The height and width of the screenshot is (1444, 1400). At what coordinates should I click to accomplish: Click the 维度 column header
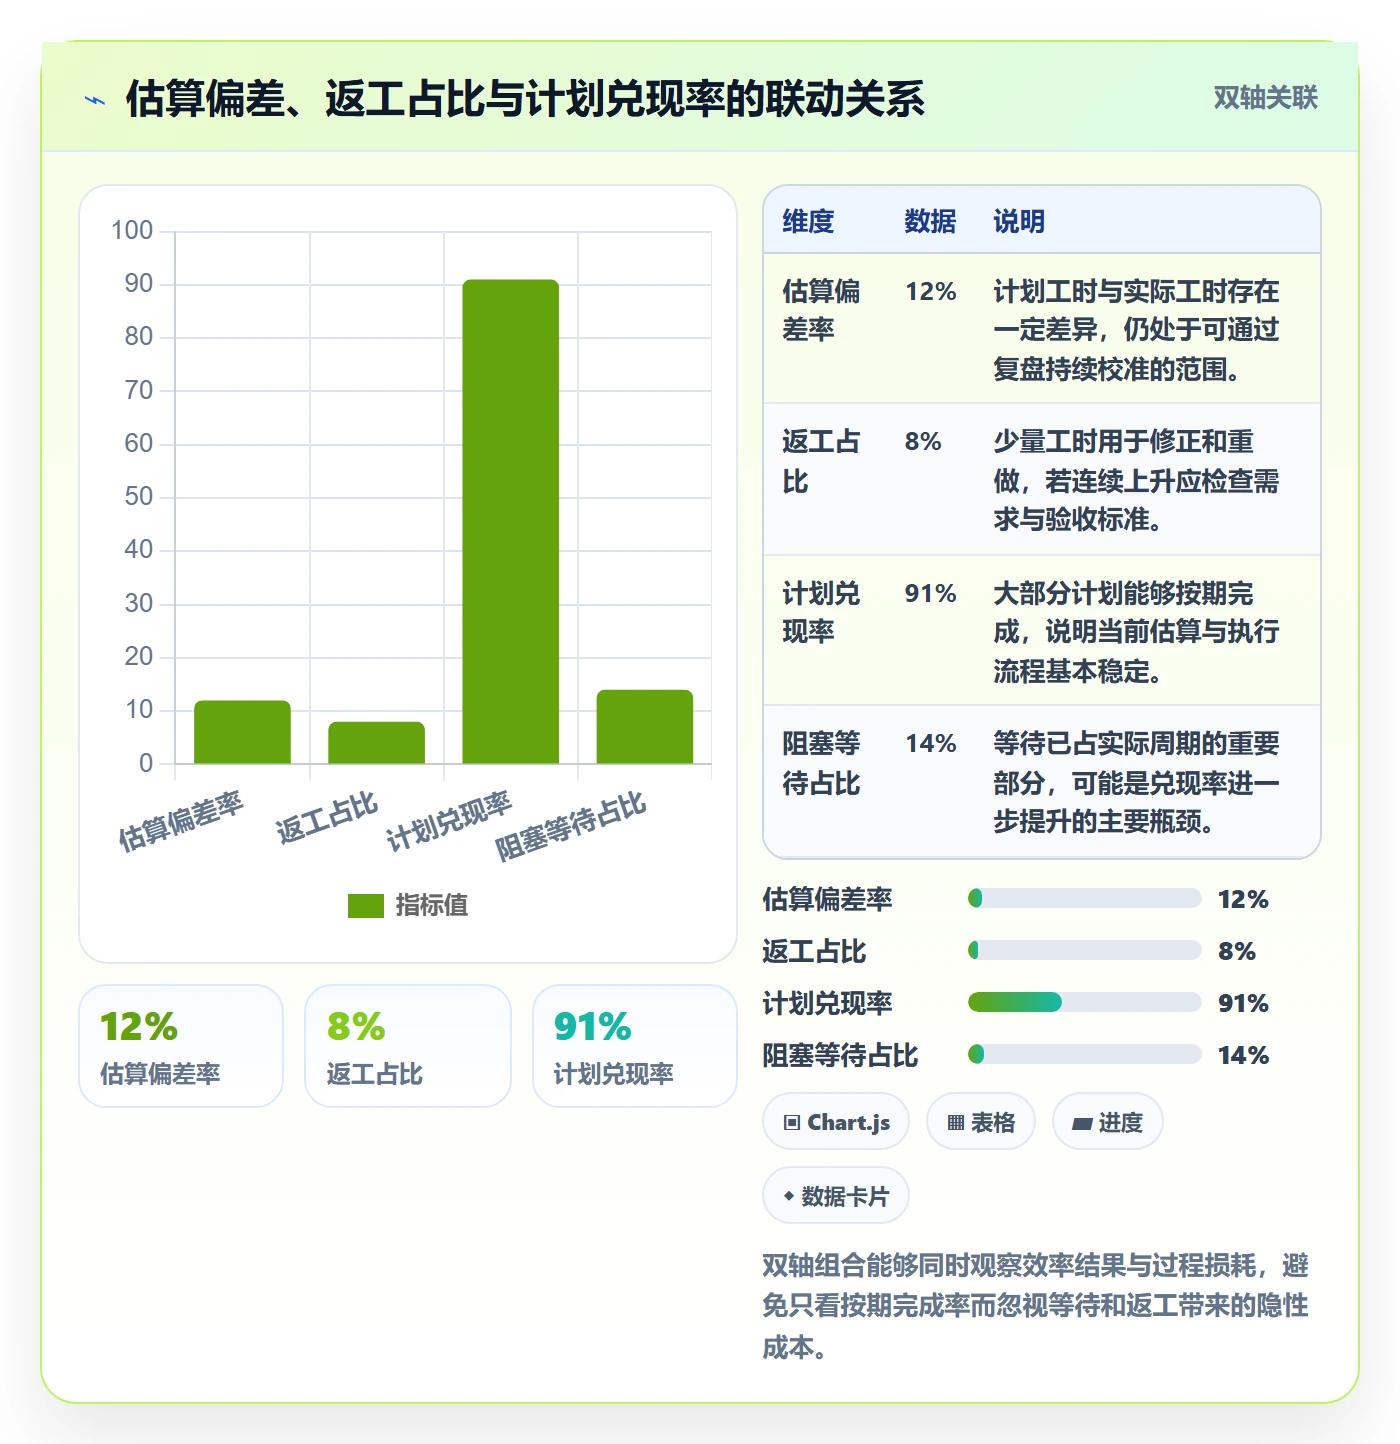[x=808, y=221]
